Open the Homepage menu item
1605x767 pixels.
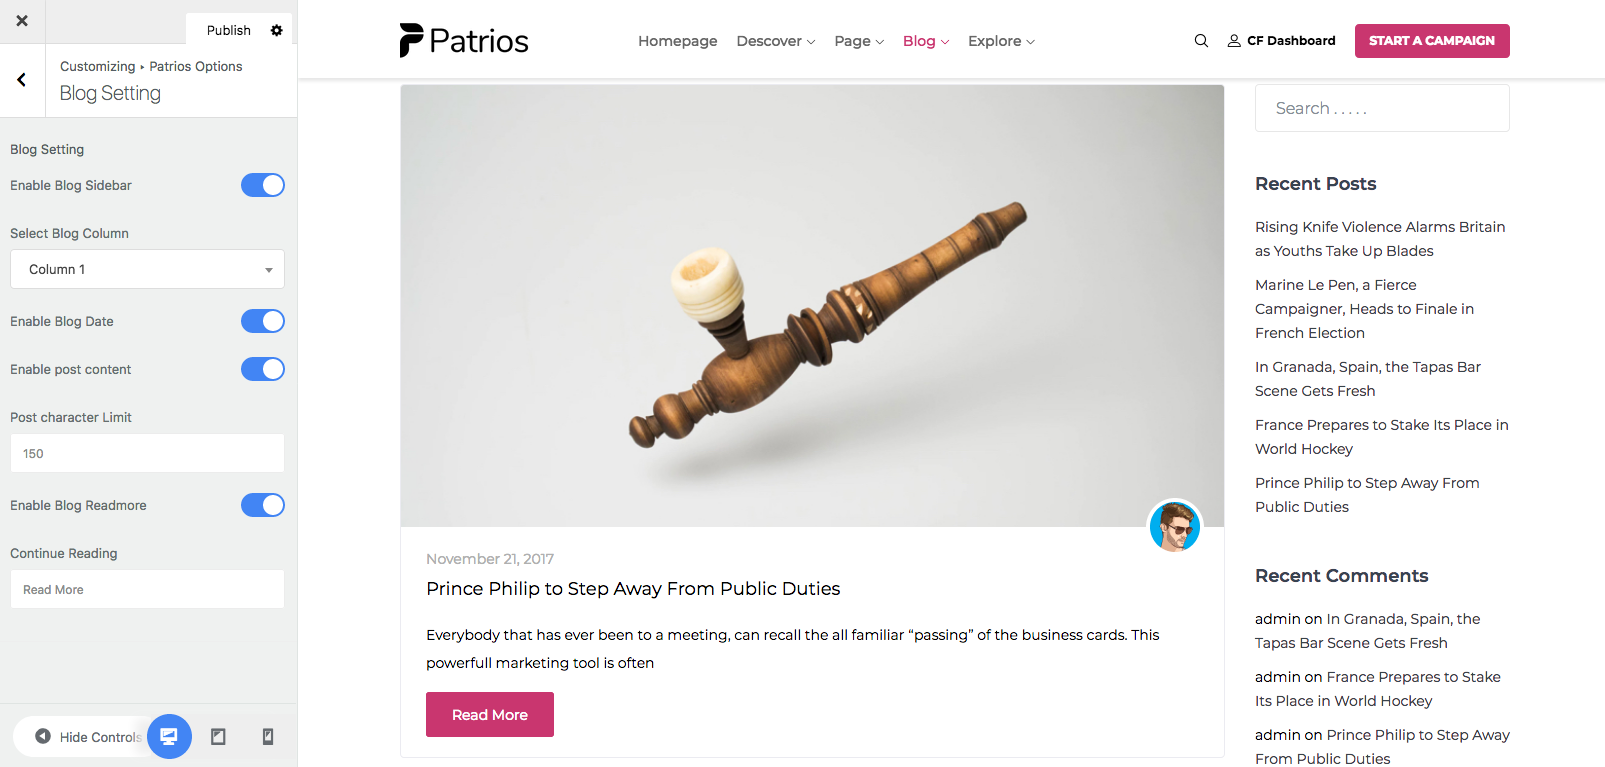click(x=677, y=41)
